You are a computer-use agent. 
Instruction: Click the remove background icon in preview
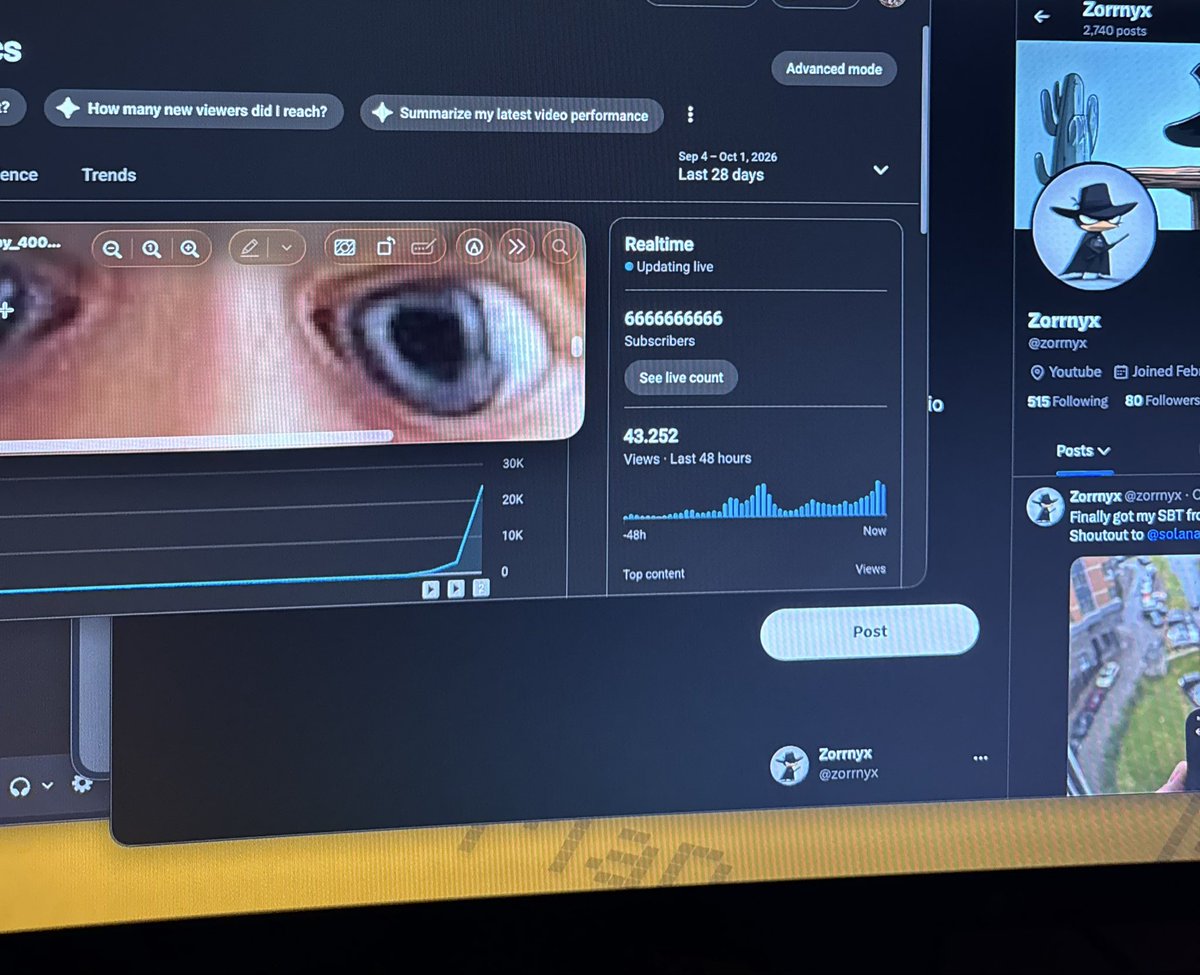click(x=345, y=247)
